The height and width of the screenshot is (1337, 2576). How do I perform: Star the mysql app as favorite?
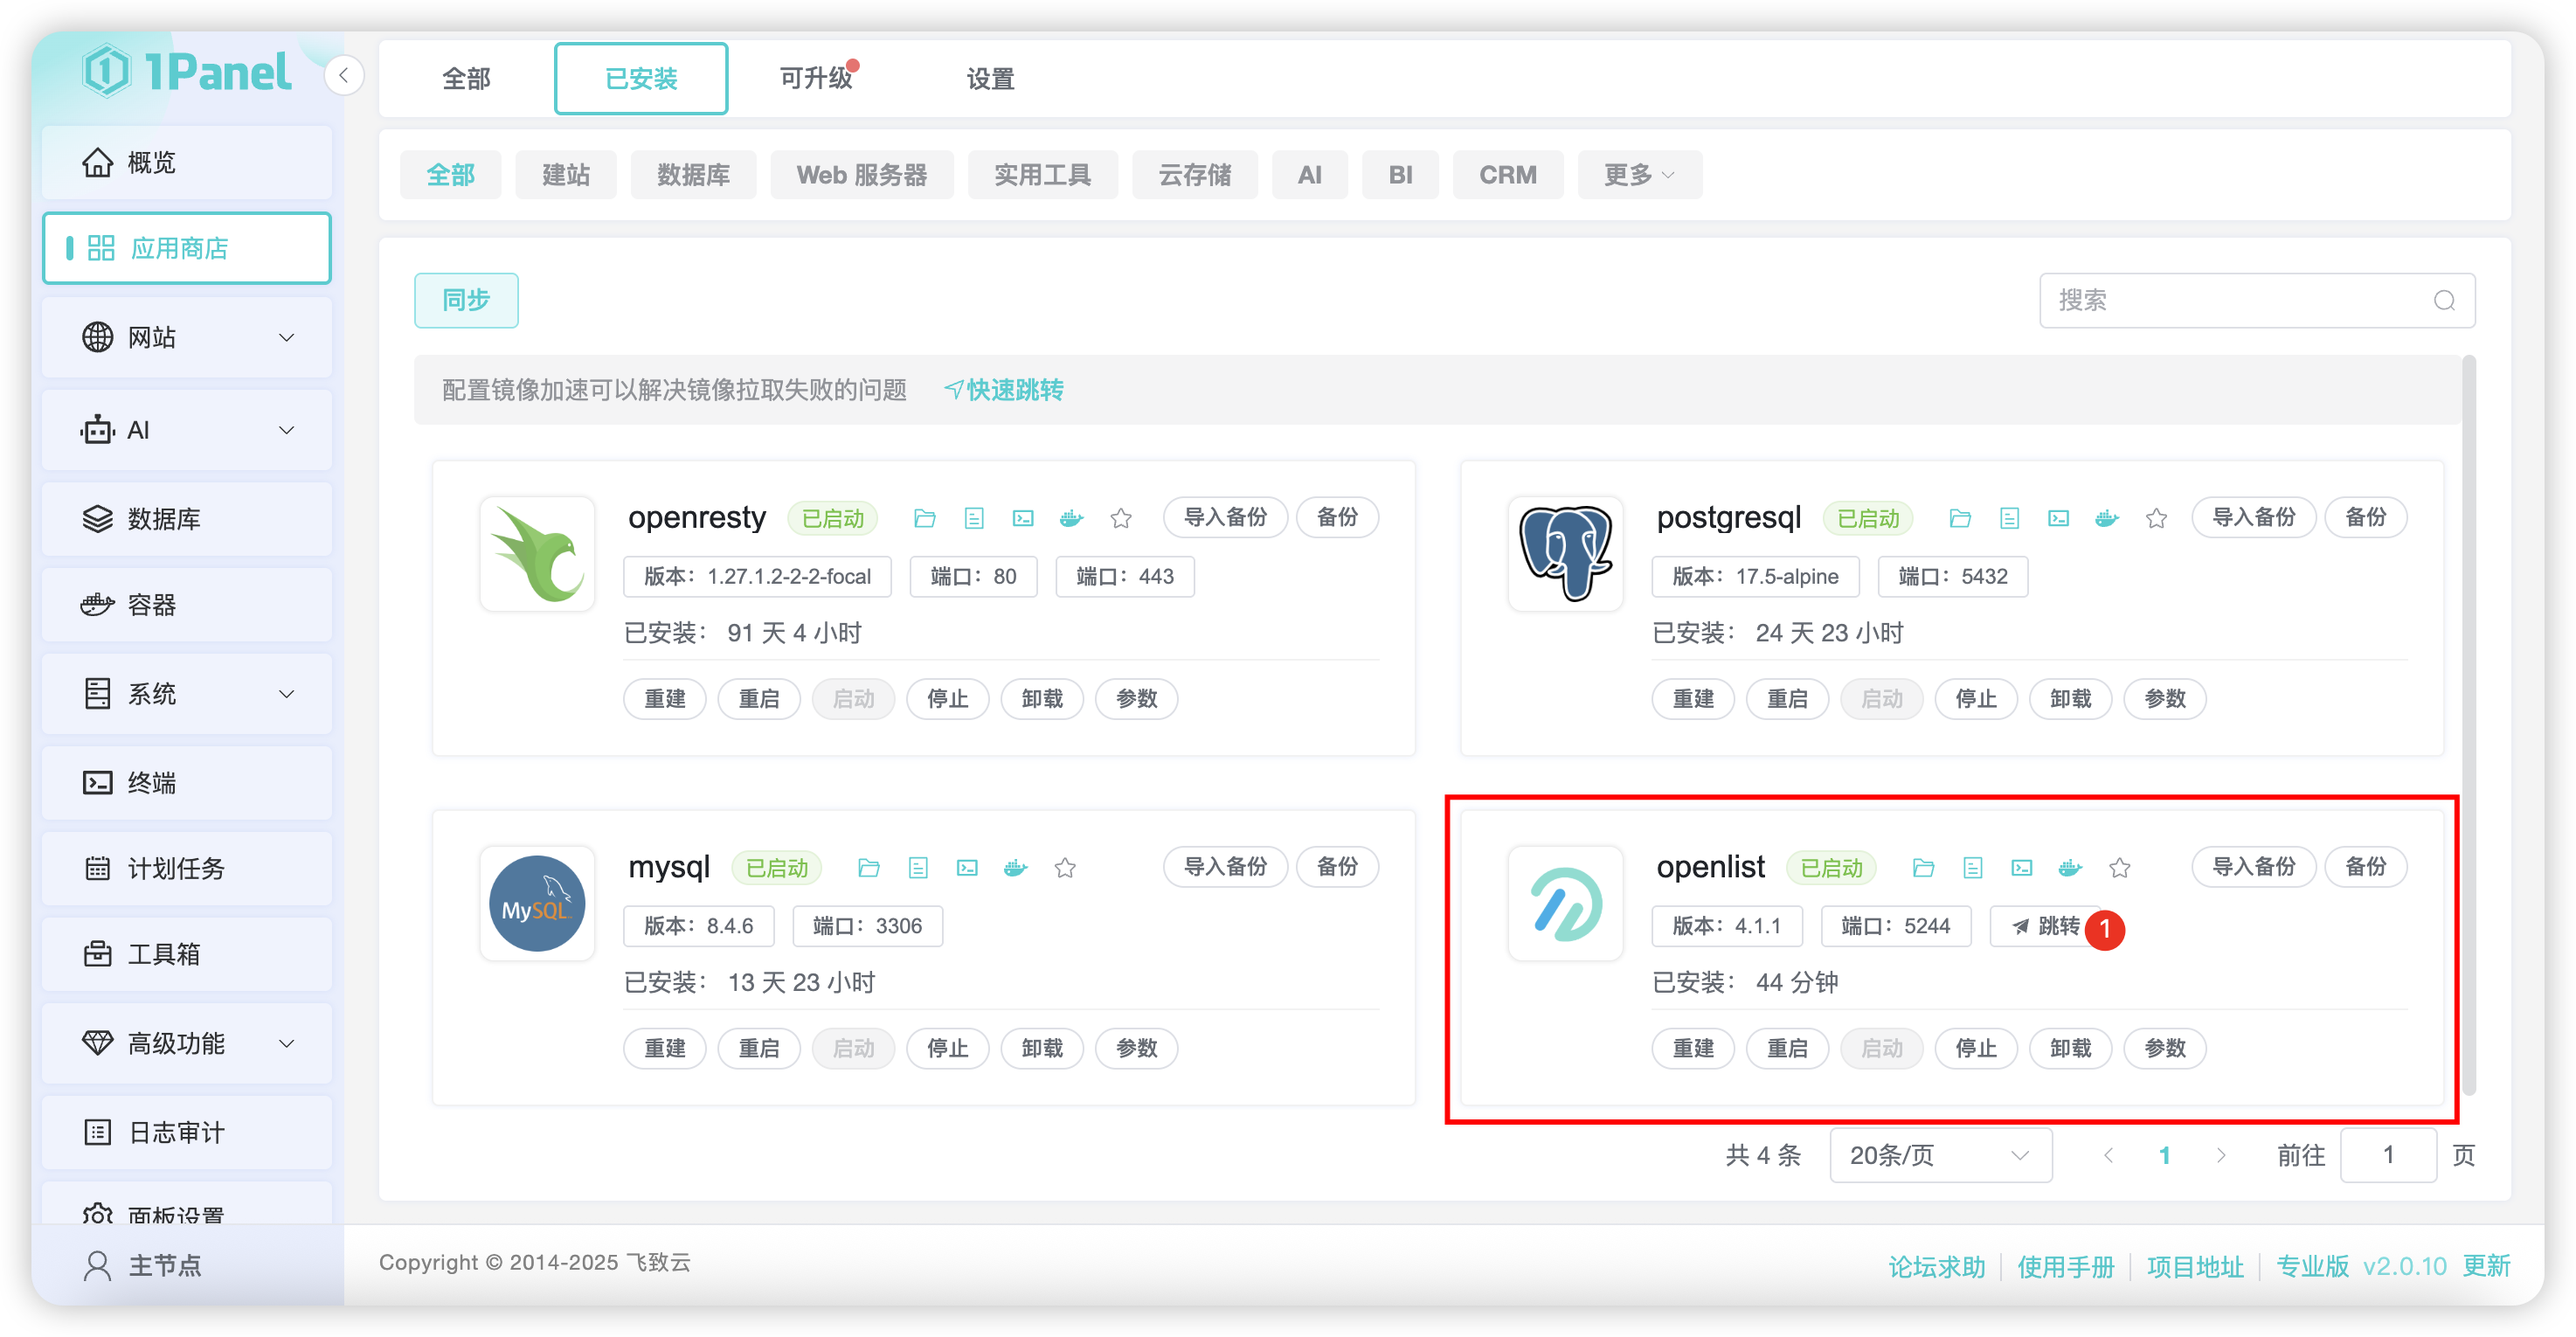[1065, 867]
